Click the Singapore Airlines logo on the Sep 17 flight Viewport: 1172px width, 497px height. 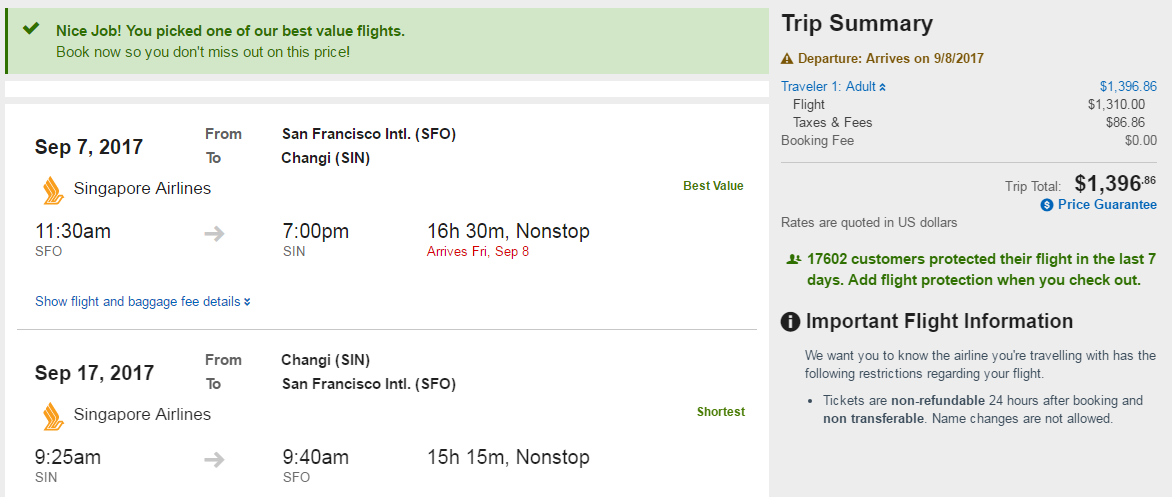pyautogui.click(x=52, y=416)
